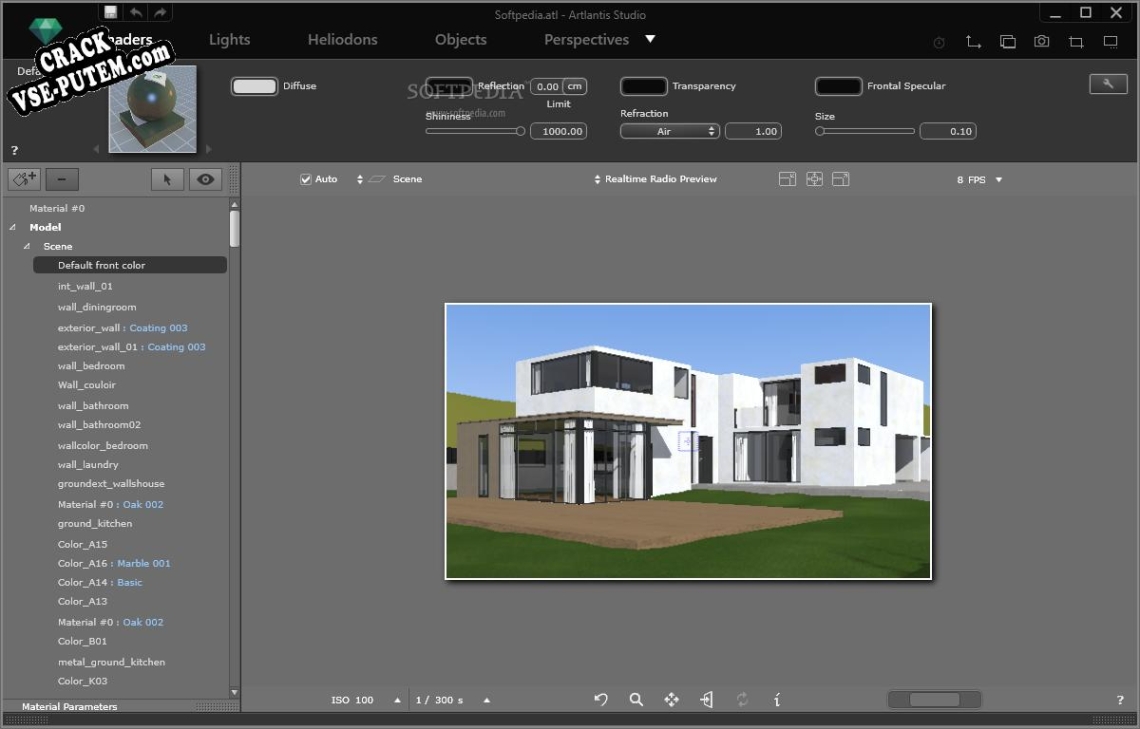Viewport: 1140px width, 729px height.
Task: Click the create new material icon
Action: coord(24,179)
